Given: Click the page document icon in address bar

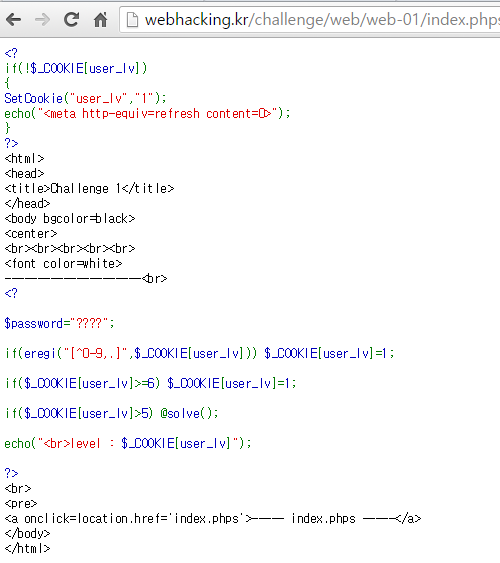Looking at the screenshot, I should (132, 20).
